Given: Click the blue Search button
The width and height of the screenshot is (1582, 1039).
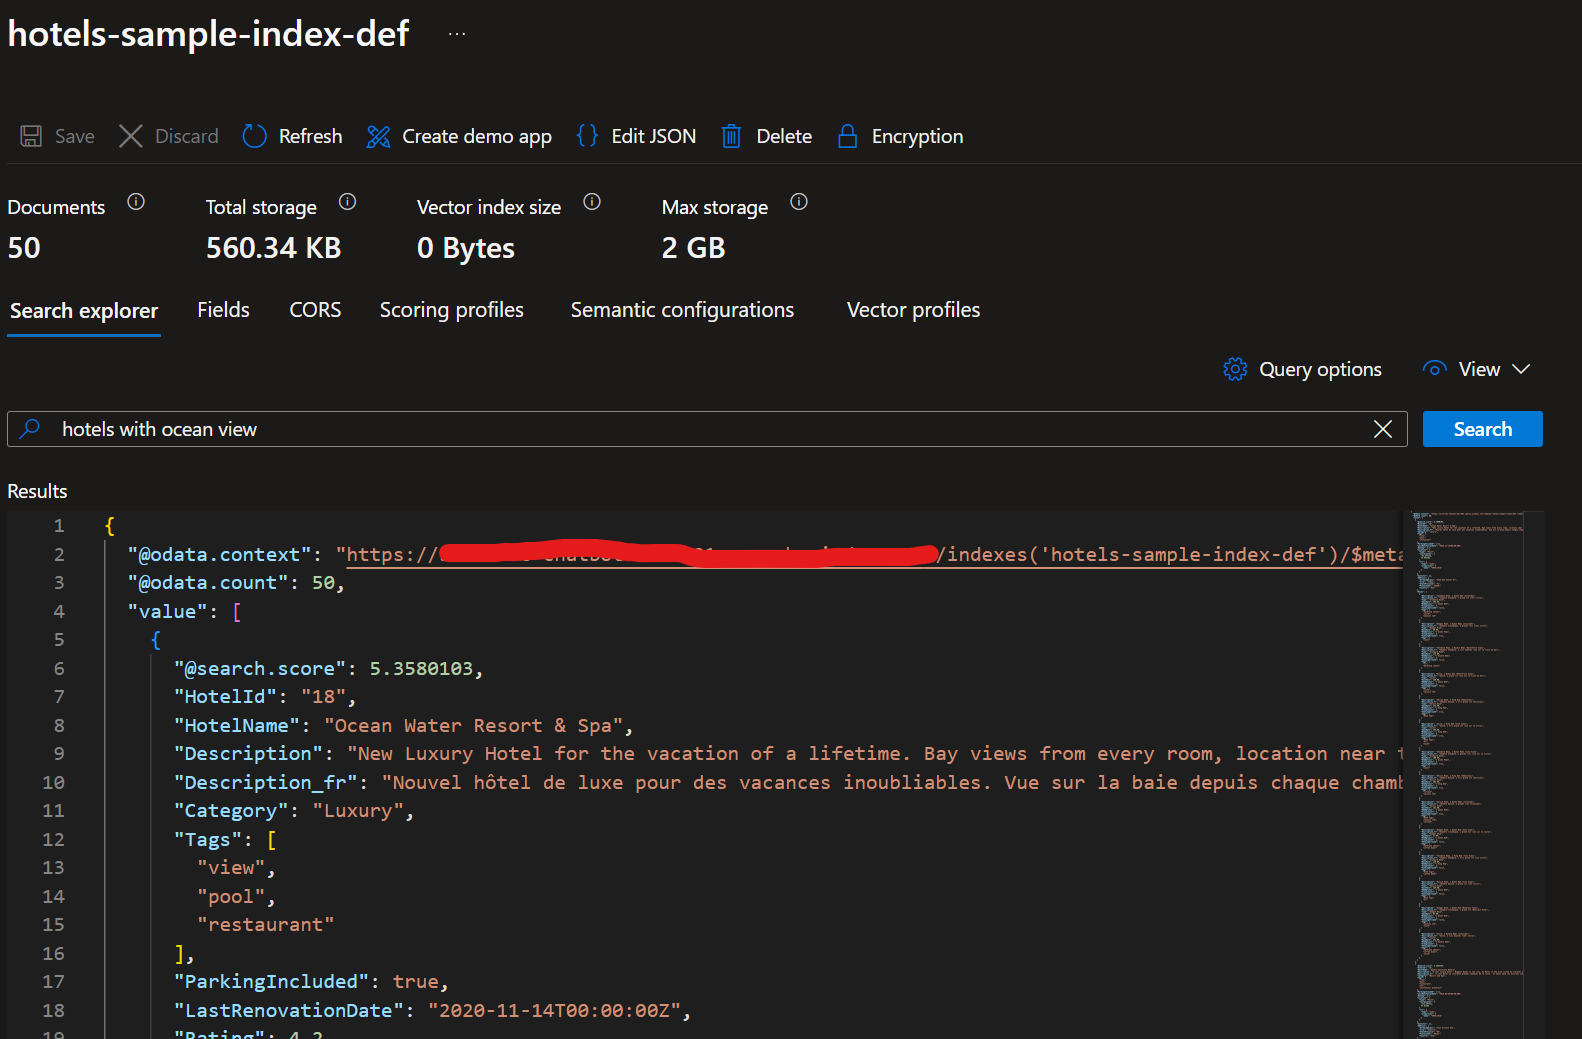Looking at the screenshot, I should pyautogui.click(x=1482, y=429).
